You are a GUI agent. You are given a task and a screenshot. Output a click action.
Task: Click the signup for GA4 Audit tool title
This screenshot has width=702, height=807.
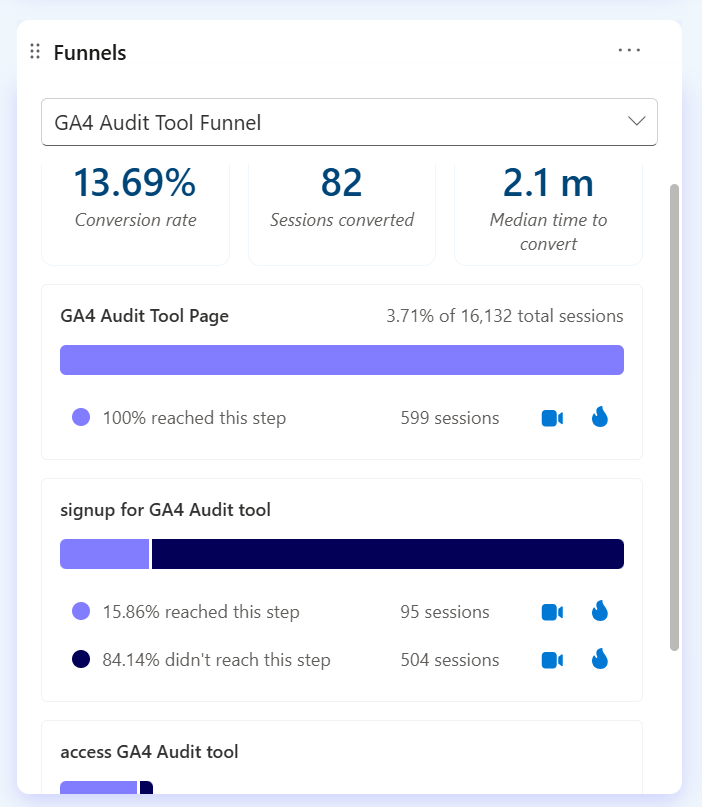pos(165,510)
